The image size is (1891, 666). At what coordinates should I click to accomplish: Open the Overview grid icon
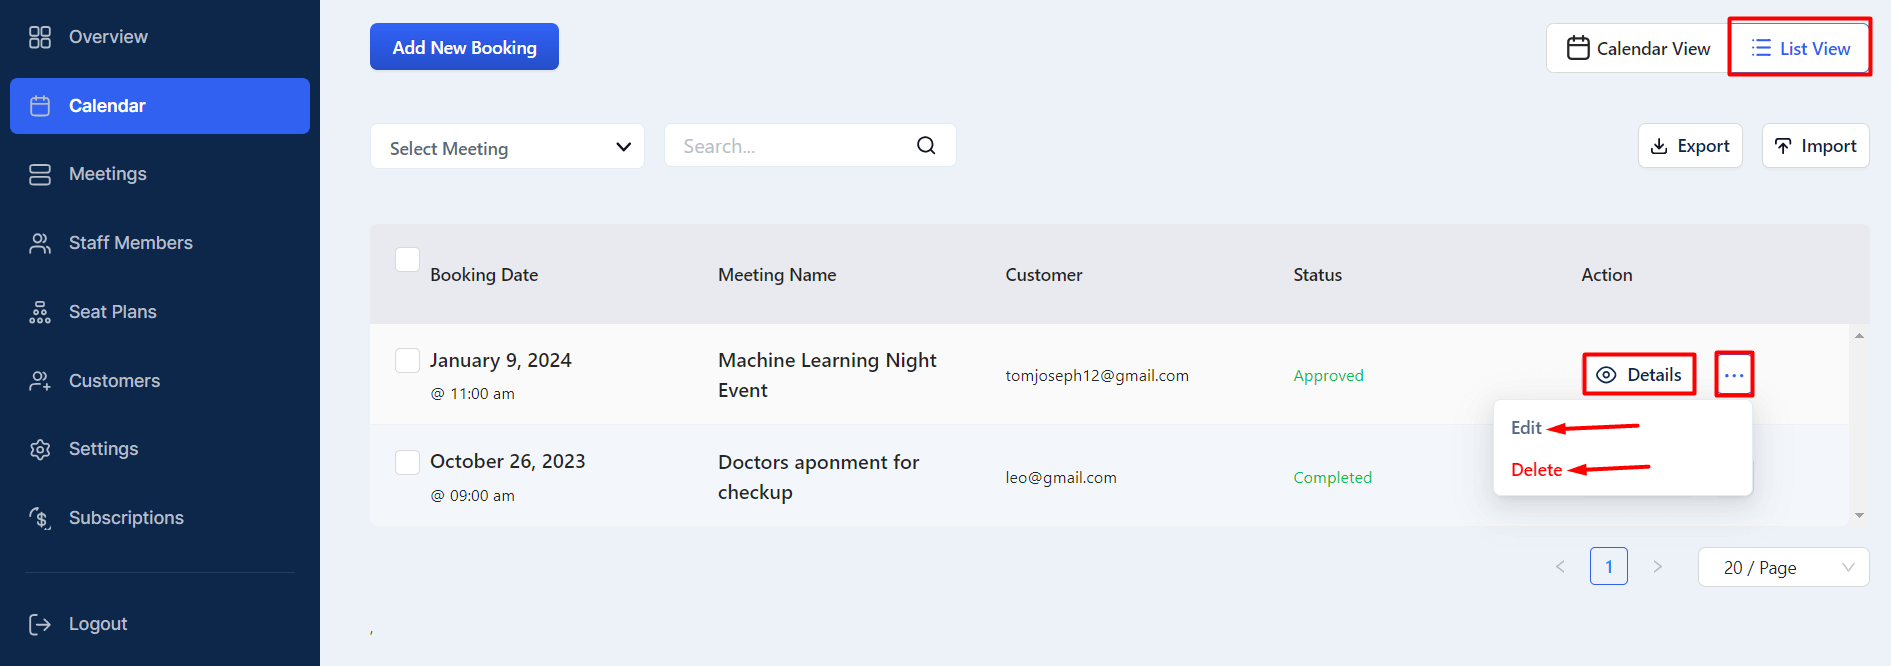click(x=40, y=37)
